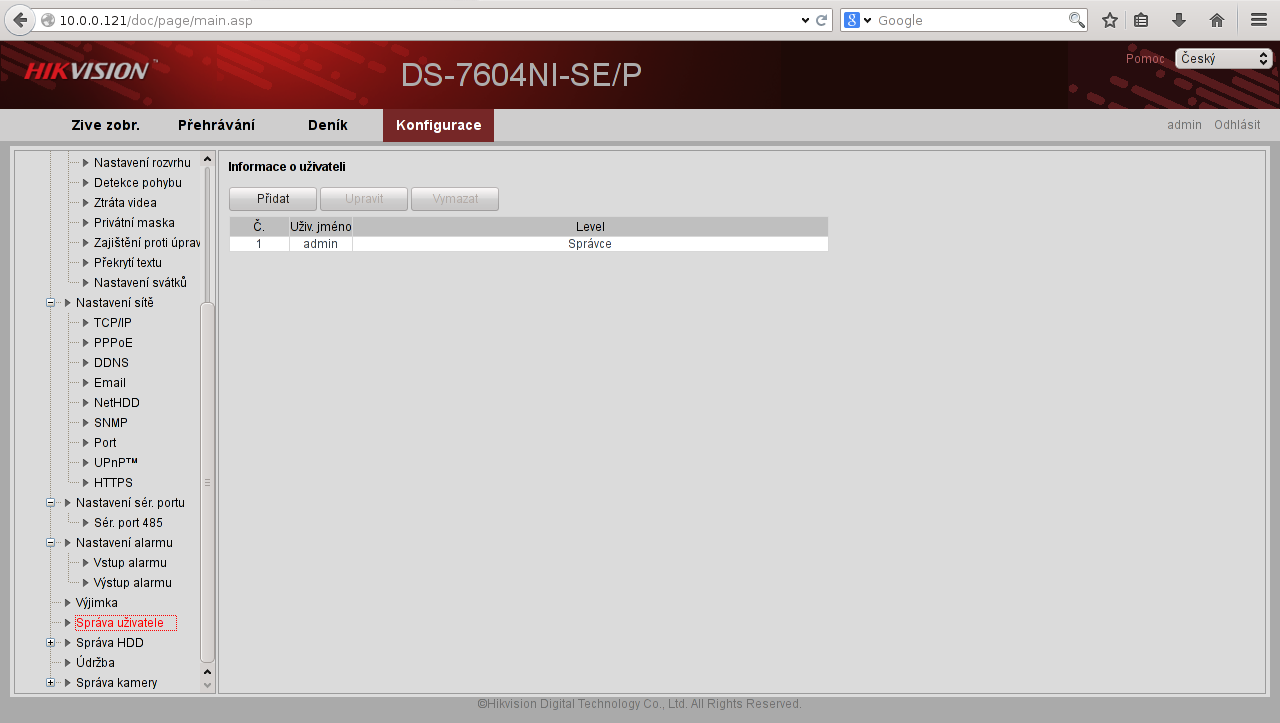Select the Konfigurace tab
This screenshot has height=723, width=1280.
click(438, 125)
